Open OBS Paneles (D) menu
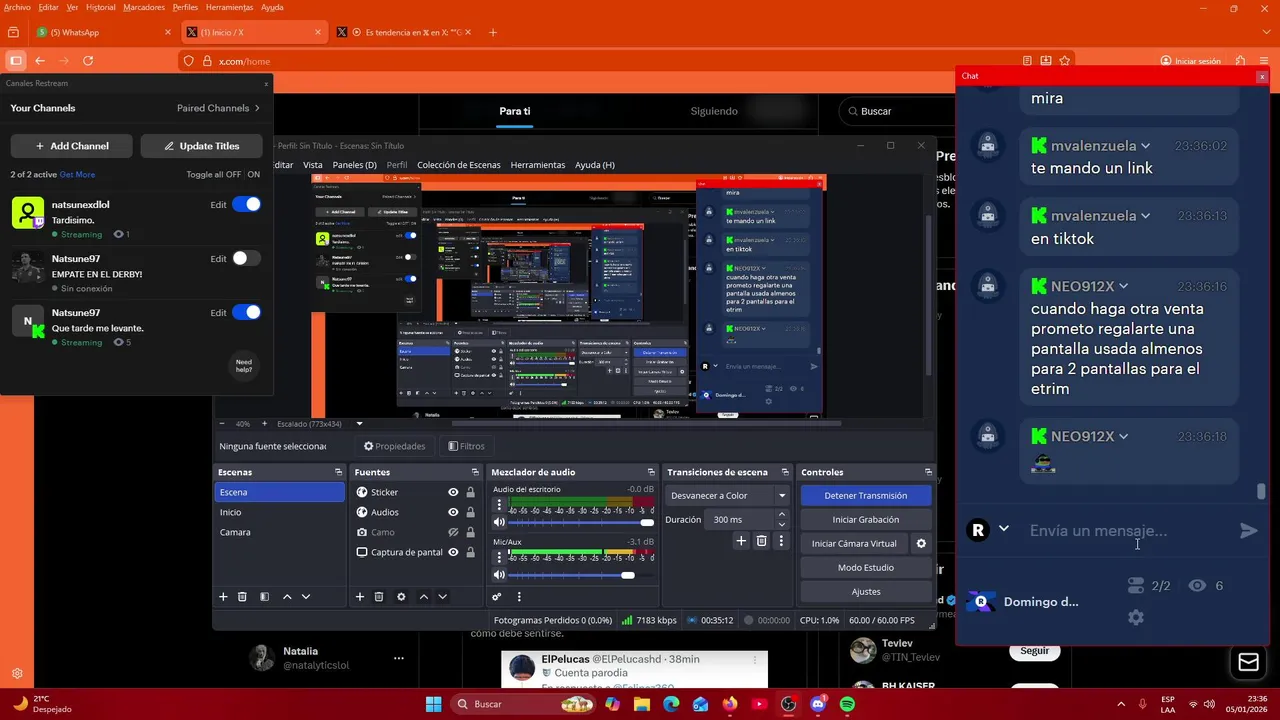Screen dimensions: 1280x720 pos(355,165)
